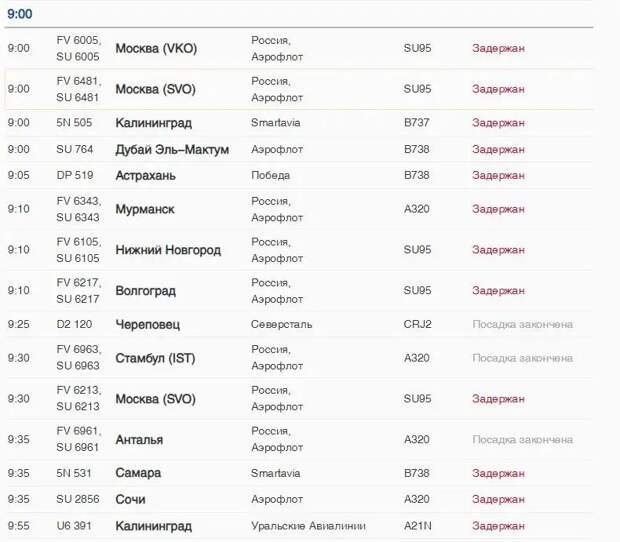Click the Калининград 5N 505 flight destination
This screenshot has height=542, width=620.
[x=153, y=123]
